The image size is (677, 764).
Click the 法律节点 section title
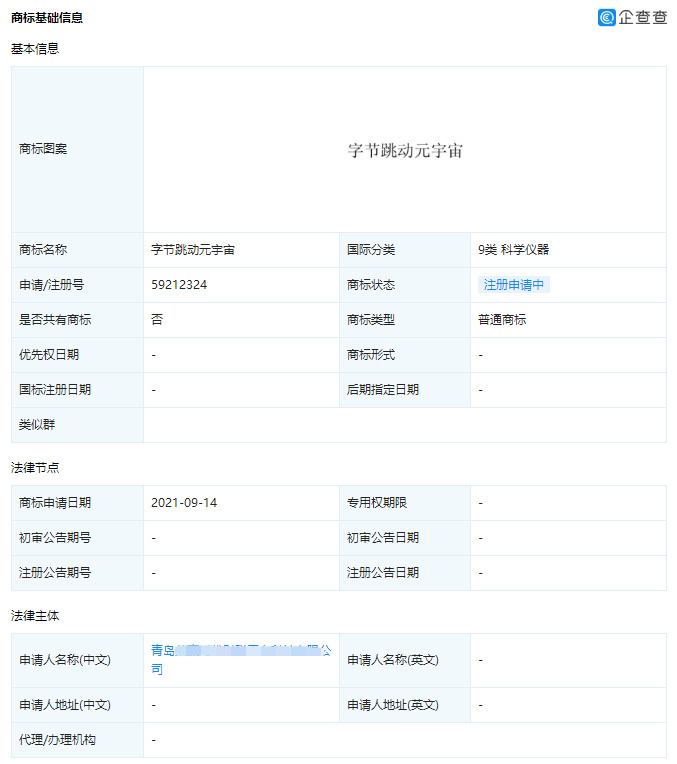point(35,467)
